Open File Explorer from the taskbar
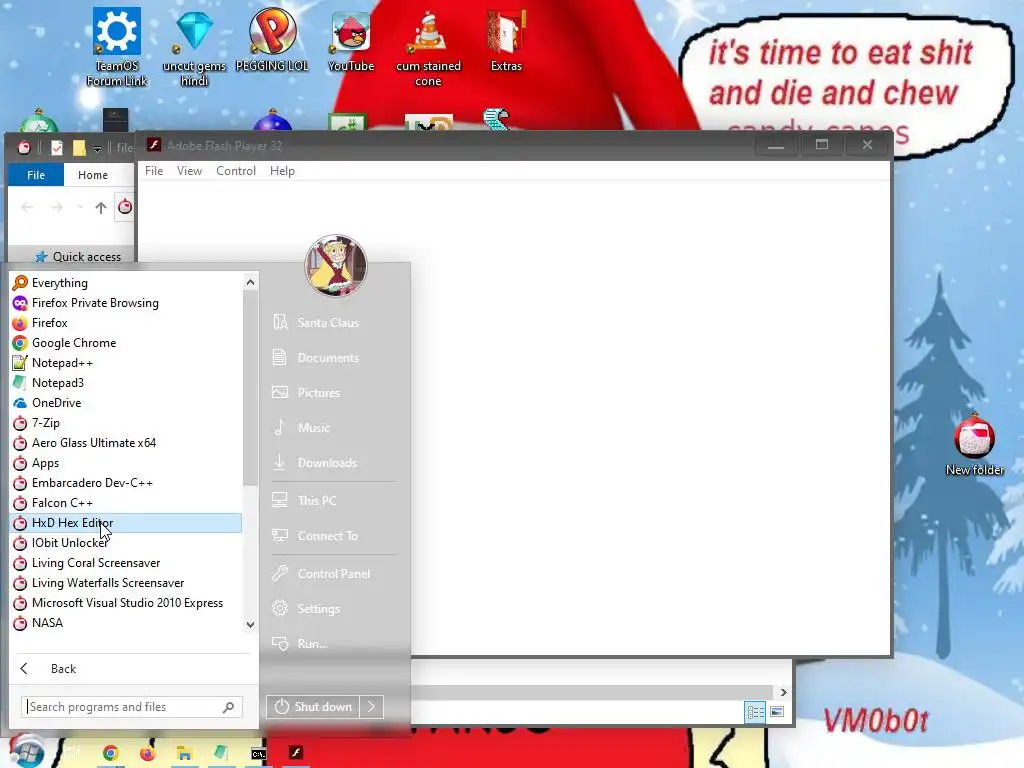Image resolution: width=1024 pixels, height=768 pixels. [x=184, y=754]
